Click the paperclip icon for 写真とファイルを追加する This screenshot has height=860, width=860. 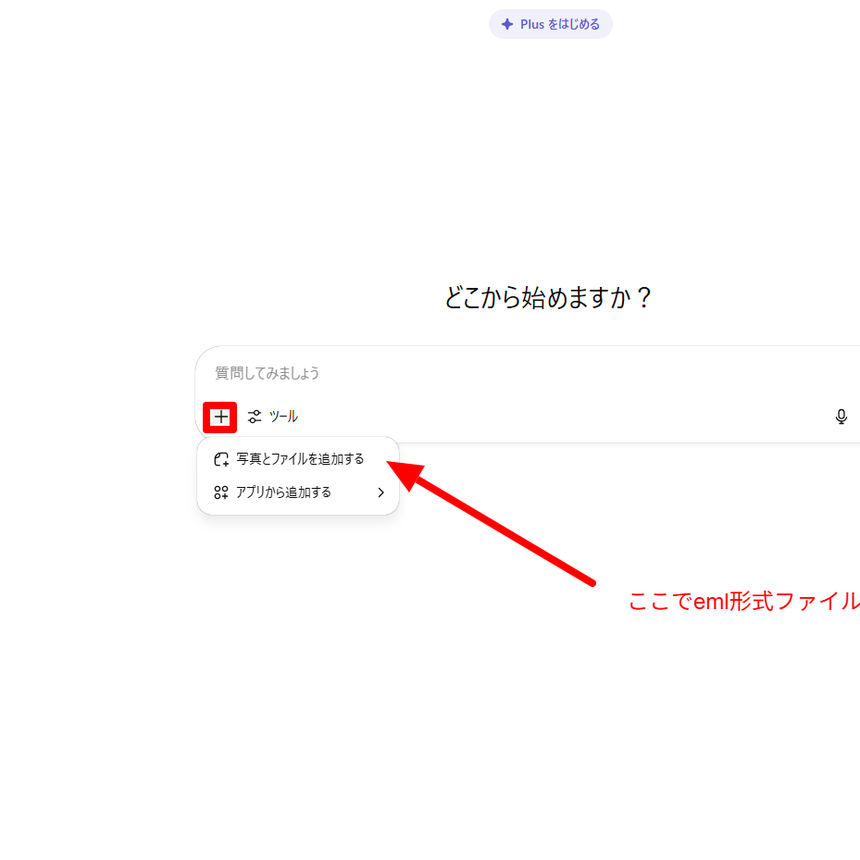[222, 459]
